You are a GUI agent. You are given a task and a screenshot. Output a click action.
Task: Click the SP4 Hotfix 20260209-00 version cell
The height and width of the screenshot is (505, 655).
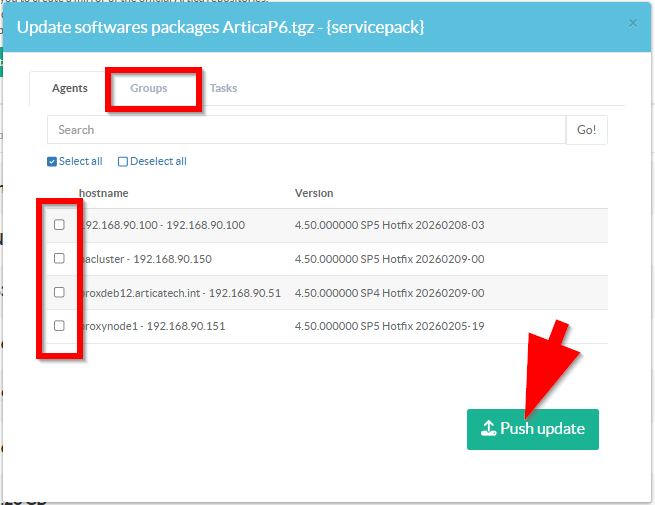tap(389, 293)
